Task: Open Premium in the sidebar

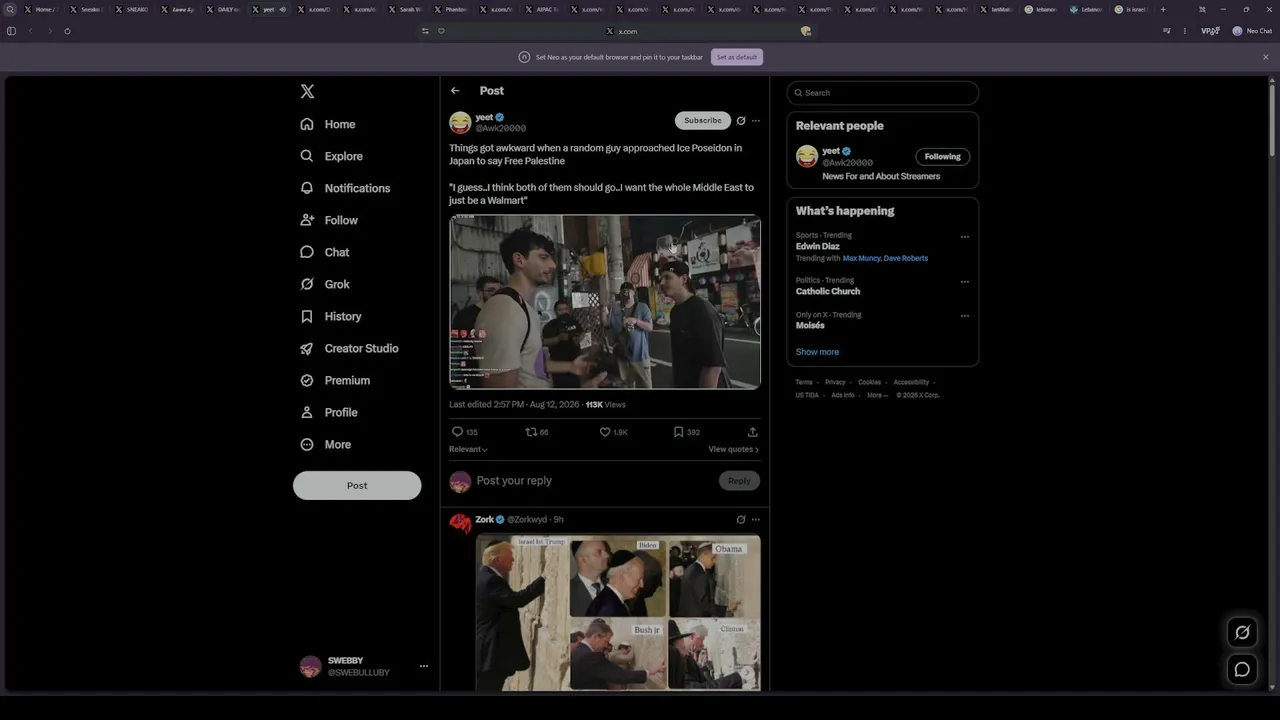Action: (x=335, y=380)
